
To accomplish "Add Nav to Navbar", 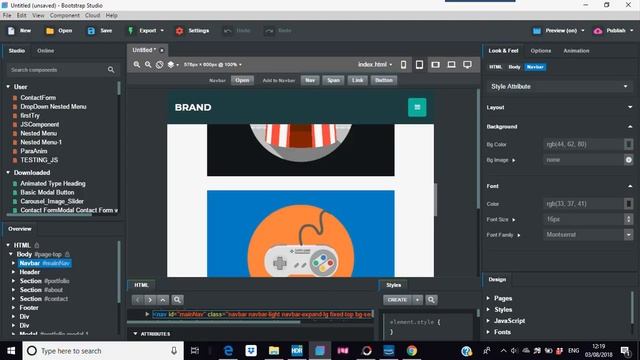I will coord(310,80).
